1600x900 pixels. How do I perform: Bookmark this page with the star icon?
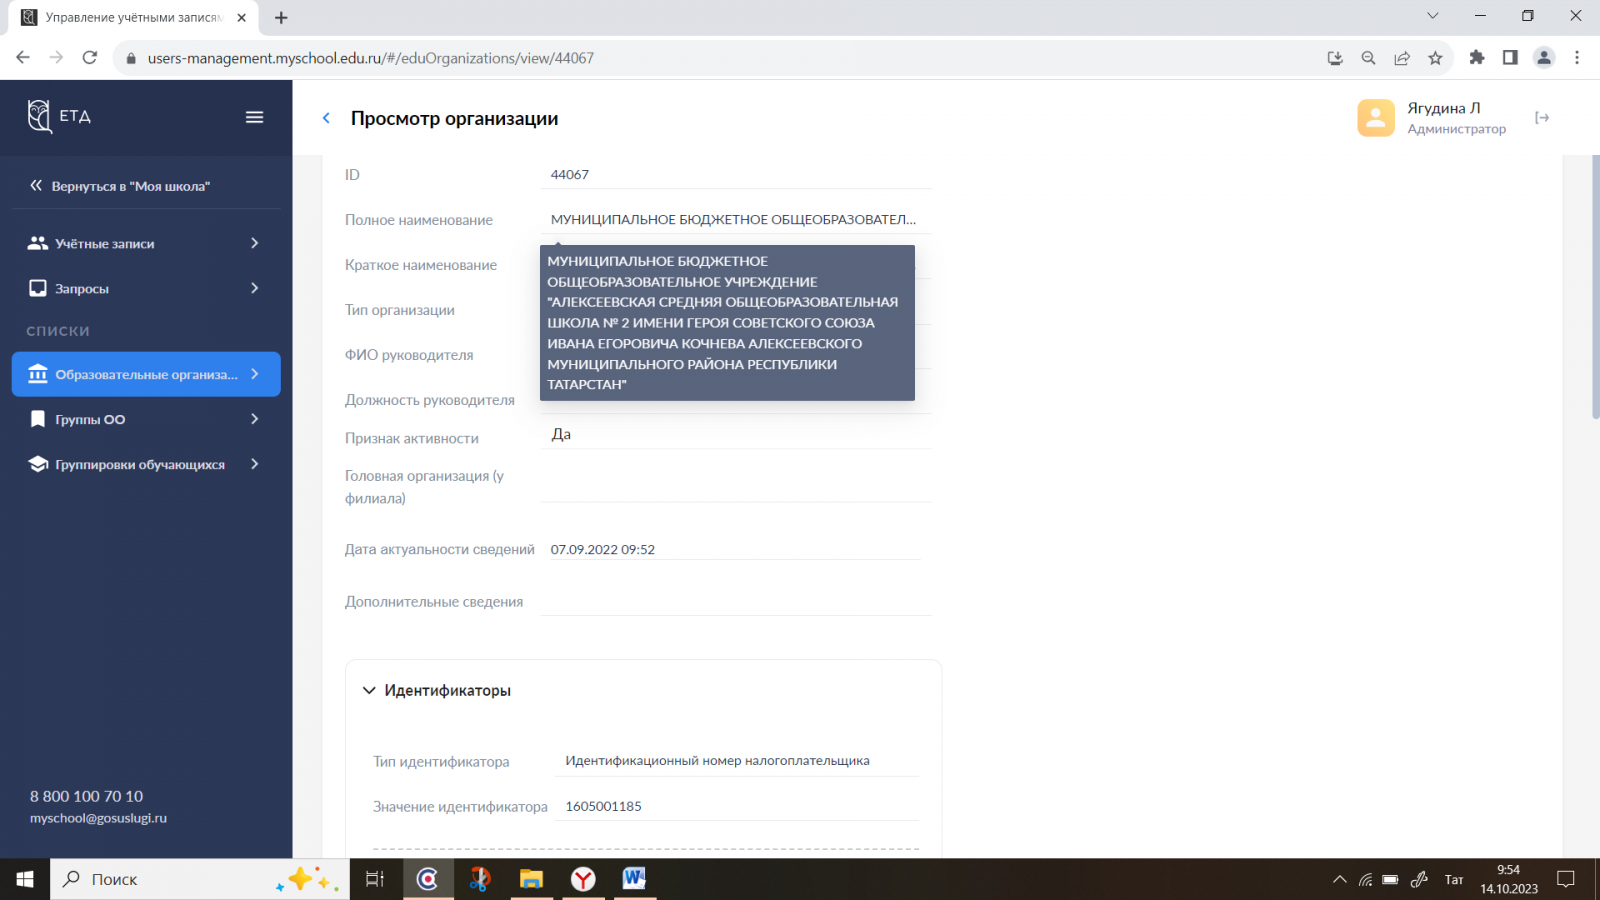pos(1435,58)
